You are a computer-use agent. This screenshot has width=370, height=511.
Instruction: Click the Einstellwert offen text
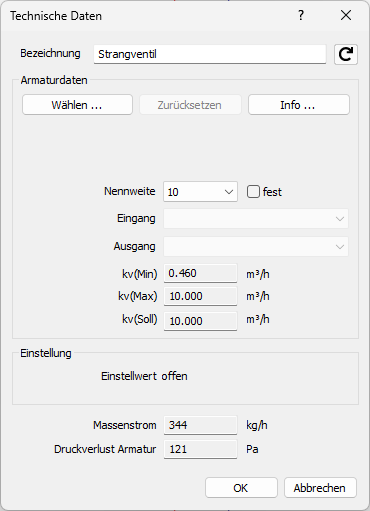[x=144, y=376]
